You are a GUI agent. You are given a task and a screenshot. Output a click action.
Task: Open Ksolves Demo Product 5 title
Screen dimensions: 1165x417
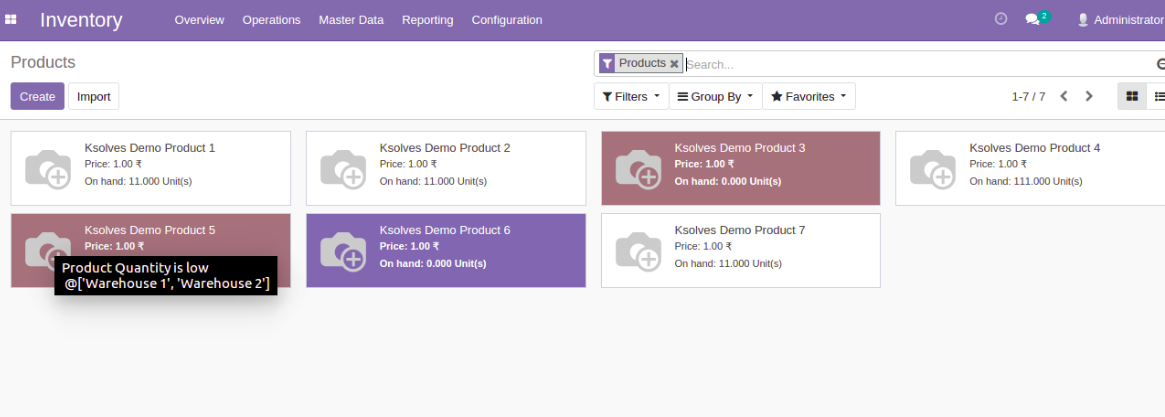149,230
